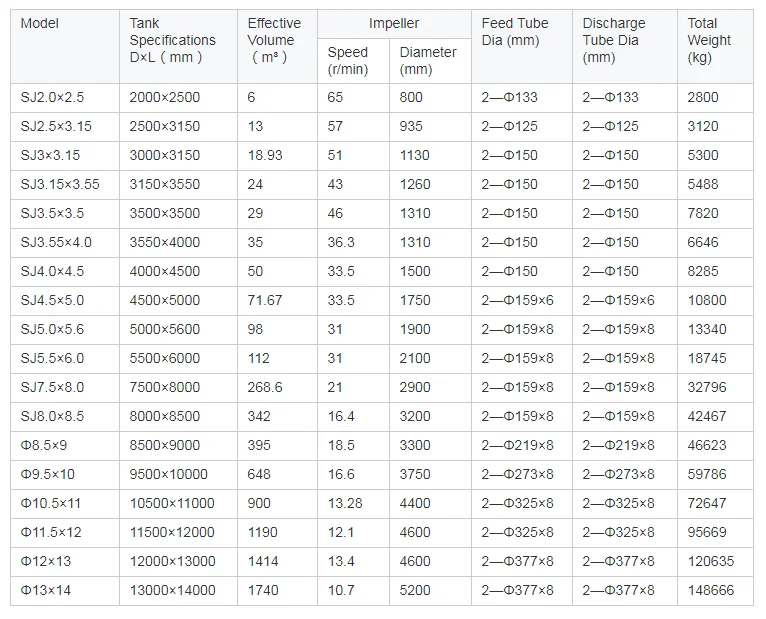Image resolution: width=766 pixels, height=619 pixels.
Task: Click the Model column header
Action: coord(39,23)
